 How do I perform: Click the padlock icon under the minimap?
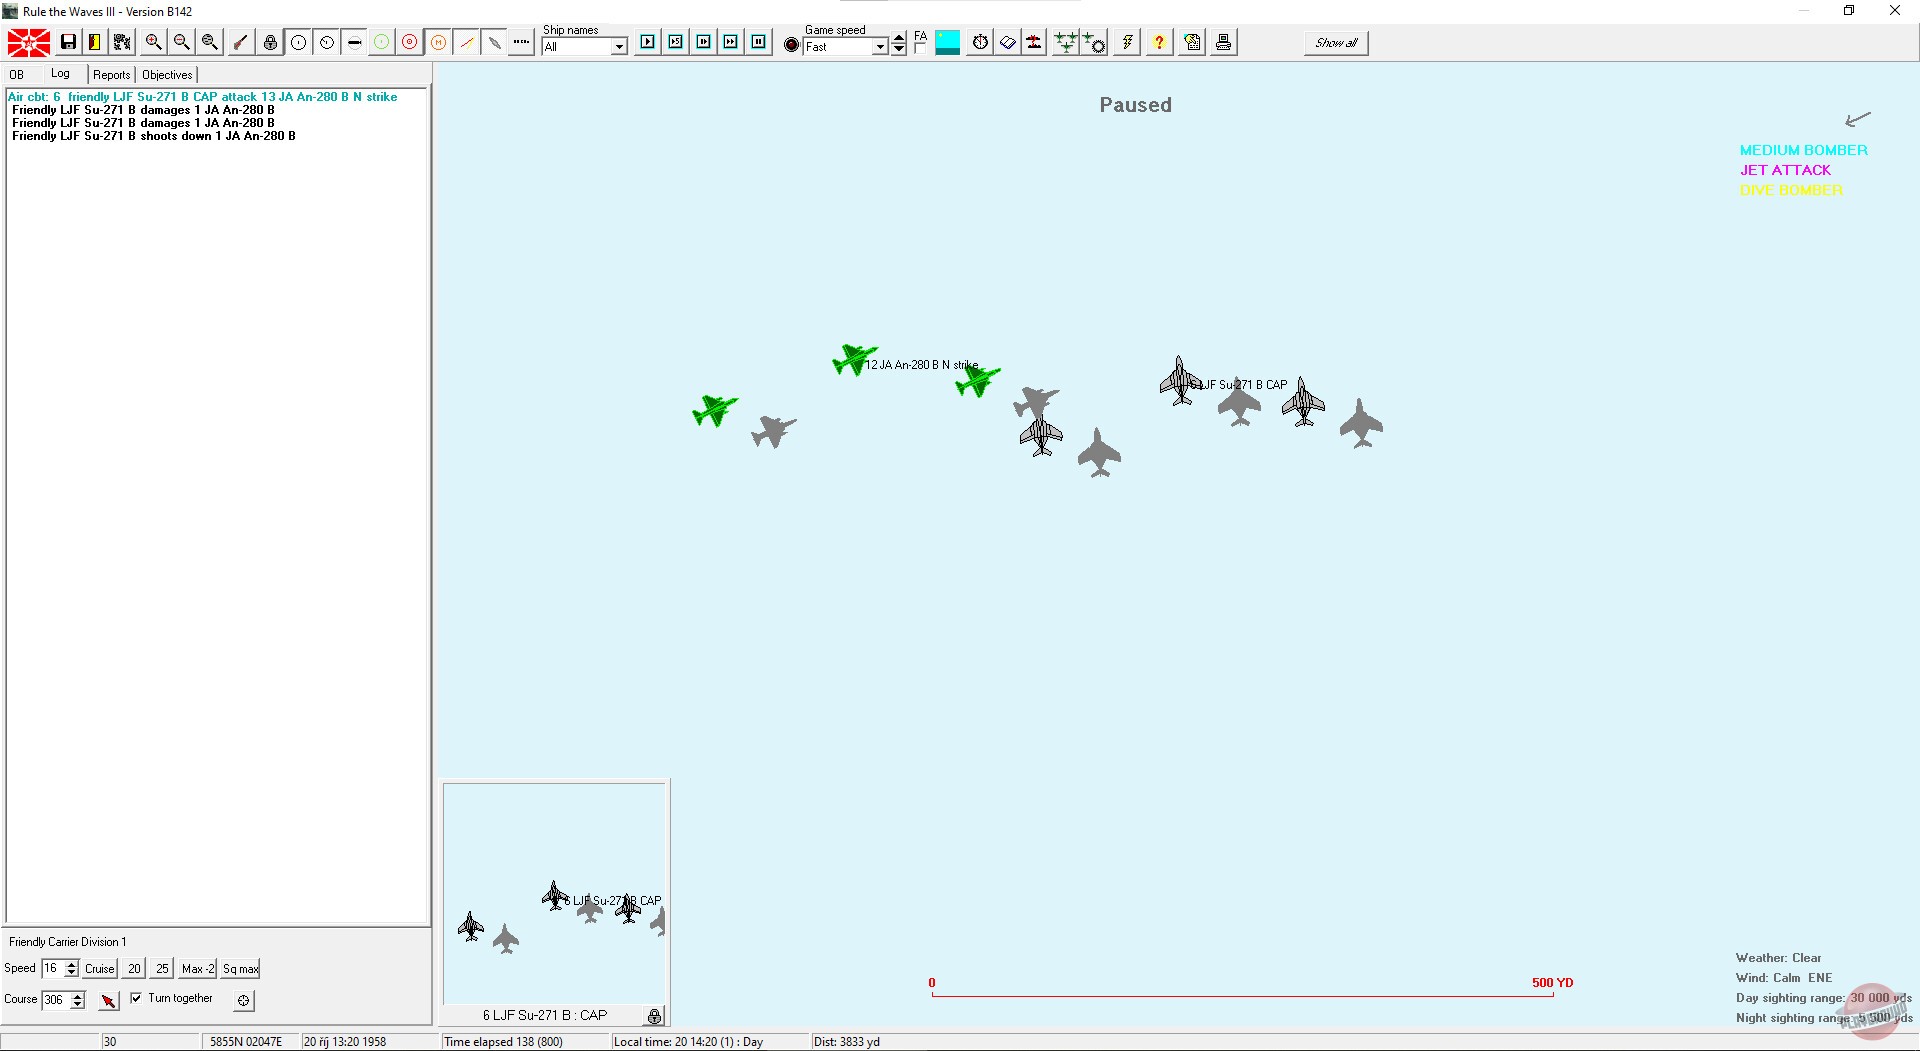[654, 1016]
